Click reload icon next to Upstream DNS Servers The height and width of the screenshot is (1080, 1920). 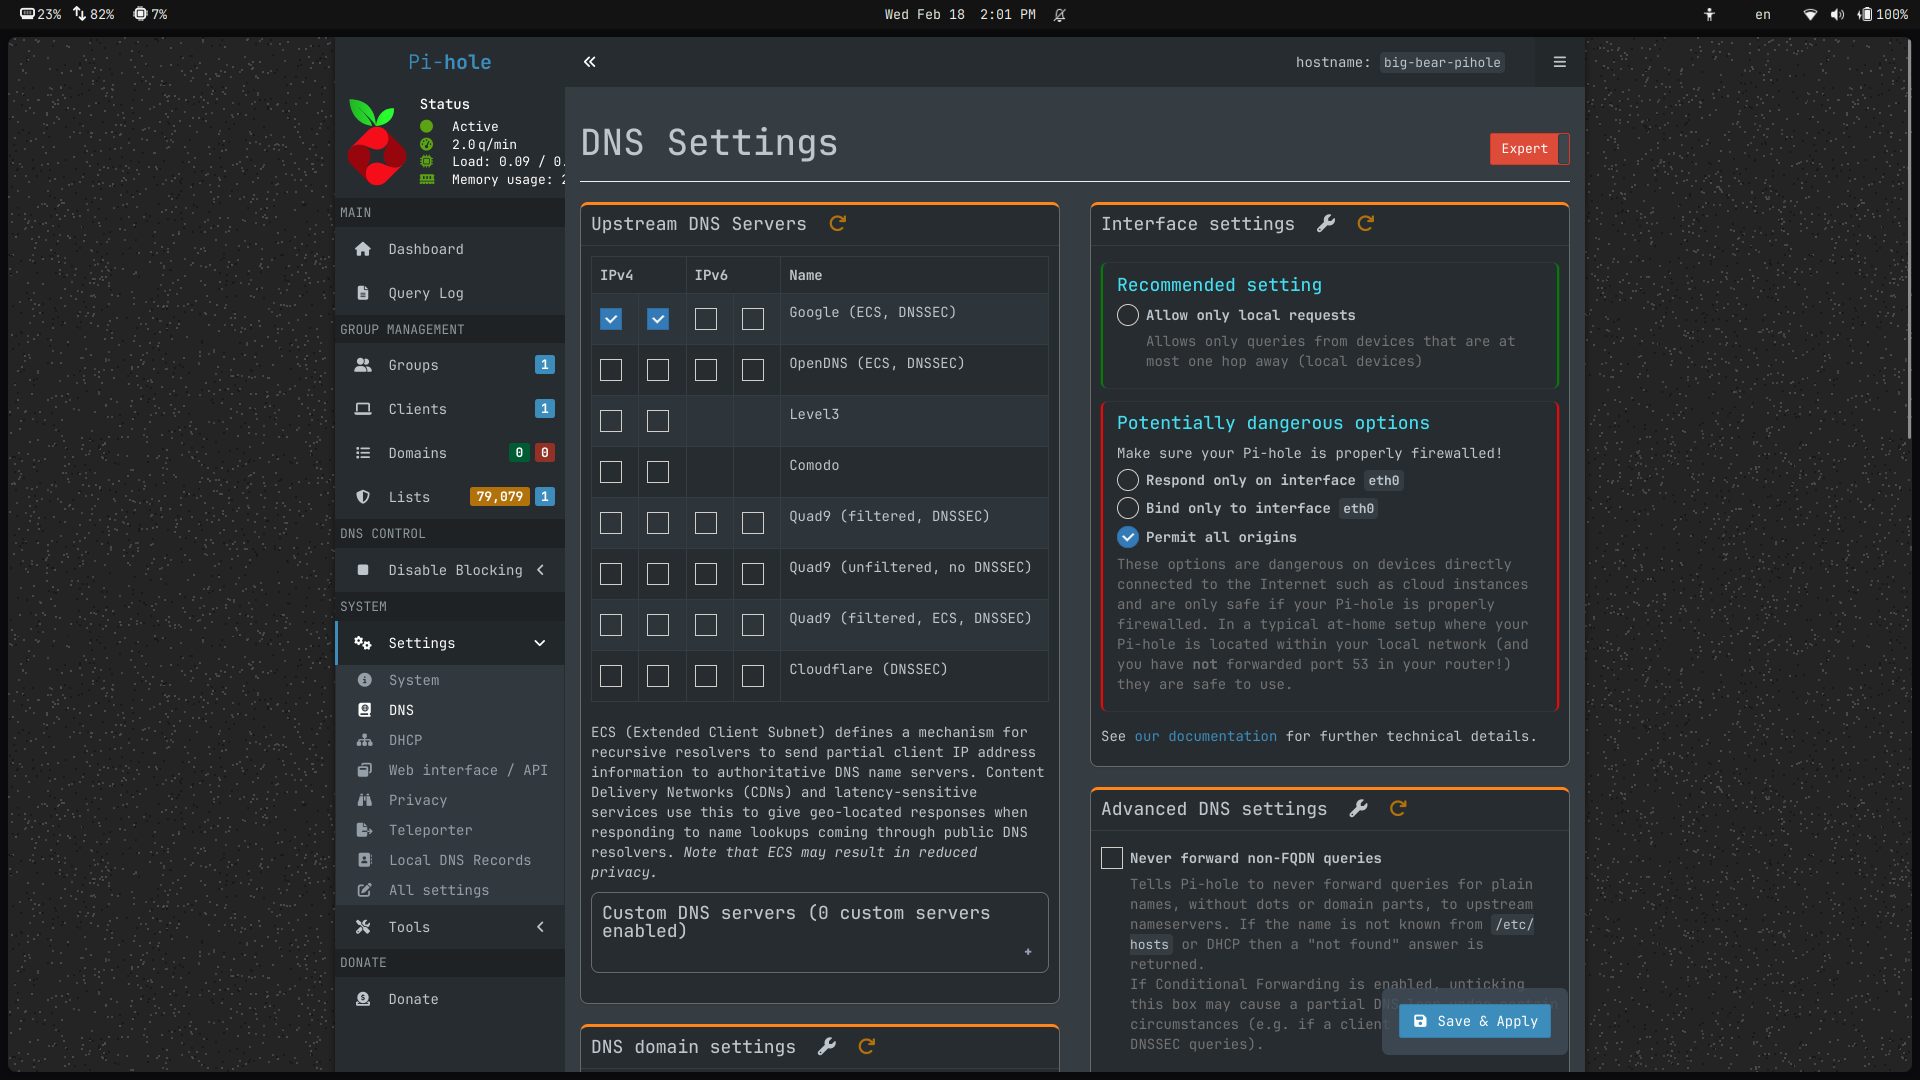click(x=838, y=224)
